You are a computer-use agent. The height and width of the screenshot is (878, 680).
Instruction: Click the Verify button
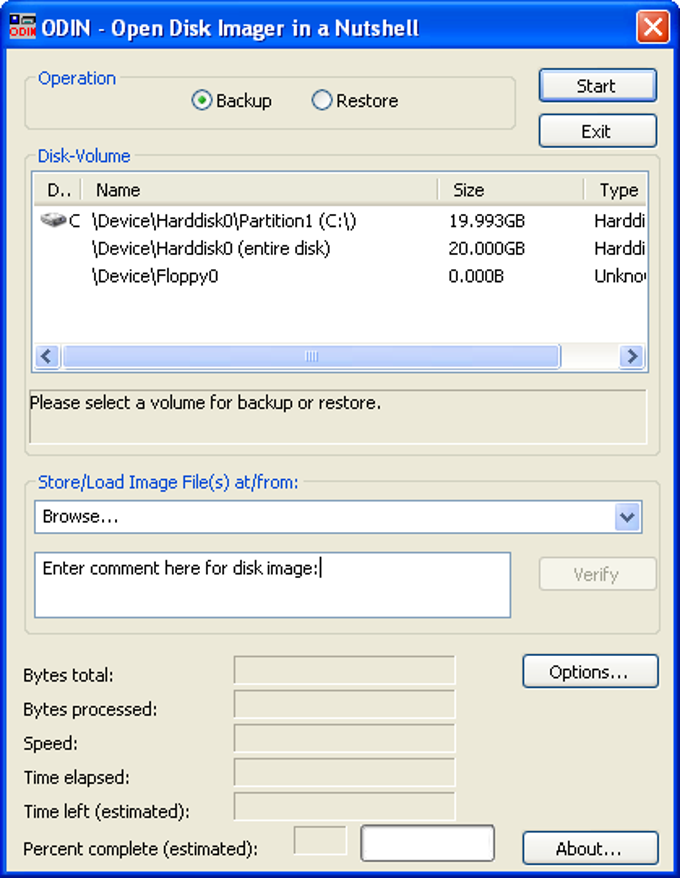[598, 574]
